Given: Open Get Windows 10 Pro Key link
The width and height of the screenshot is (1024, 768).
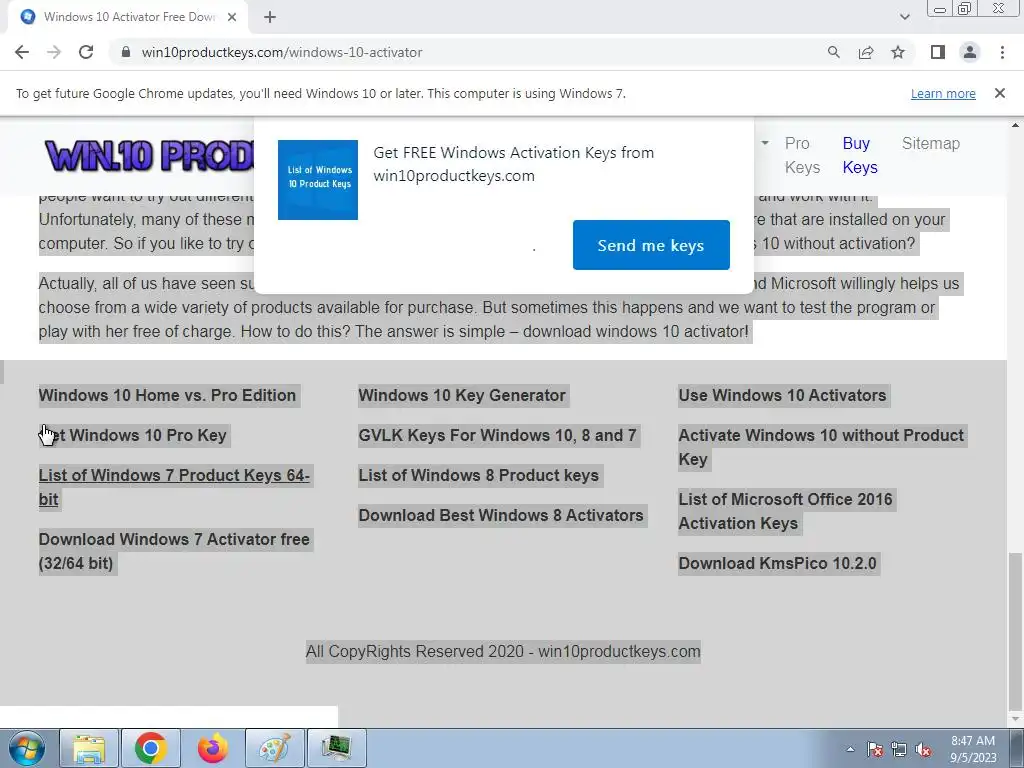Looking at the screenshot, I should tap(133, 435).
